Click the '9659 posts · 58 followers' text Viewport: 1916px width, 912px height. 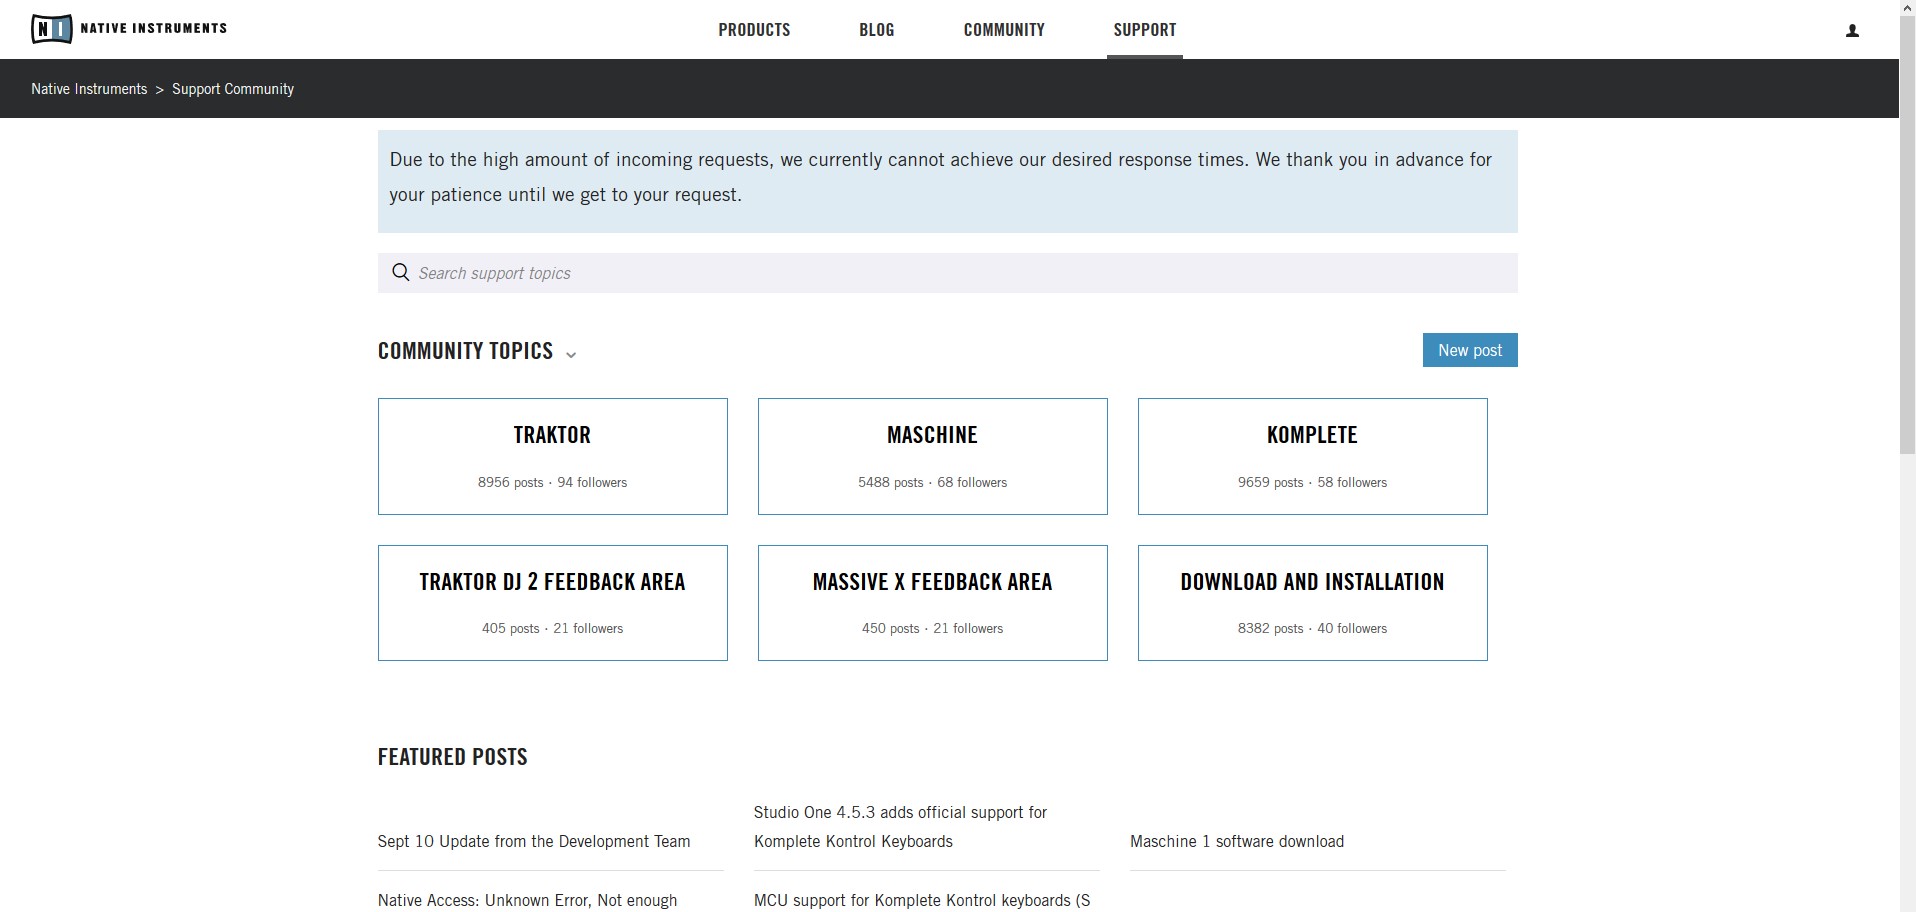(x=1312, y=482)
